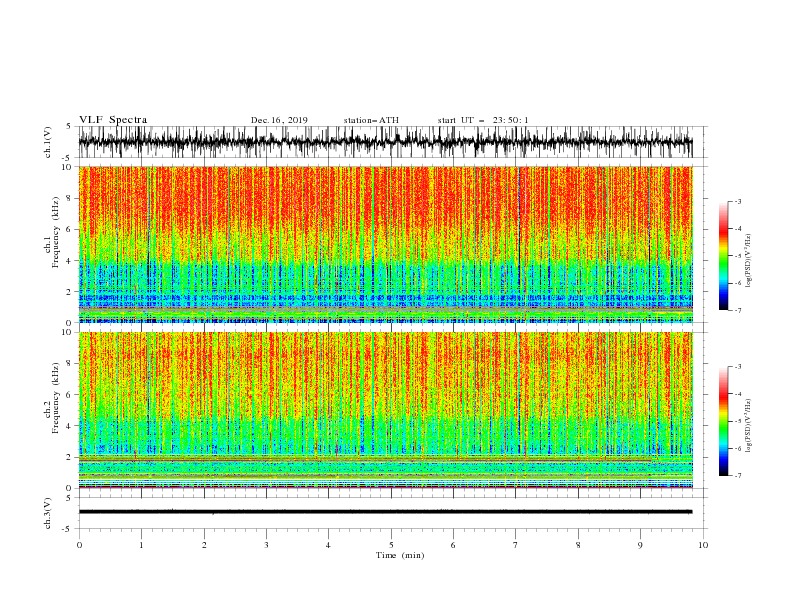
Task: Select the Time (min) axis label
Action: 400,555
